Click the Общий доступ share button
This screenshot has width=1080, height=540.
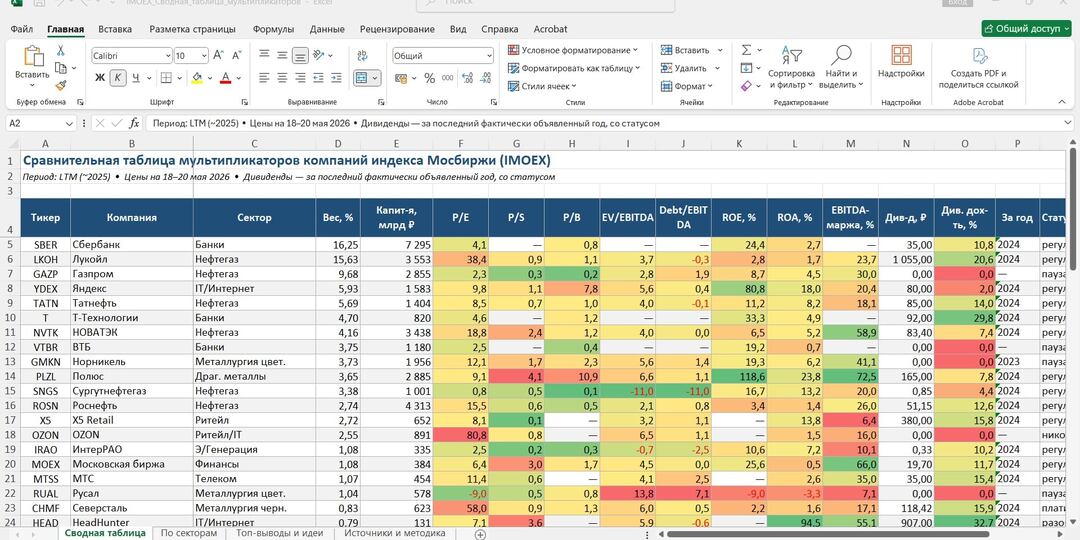pyautogui.click(x=1027, y=28)
